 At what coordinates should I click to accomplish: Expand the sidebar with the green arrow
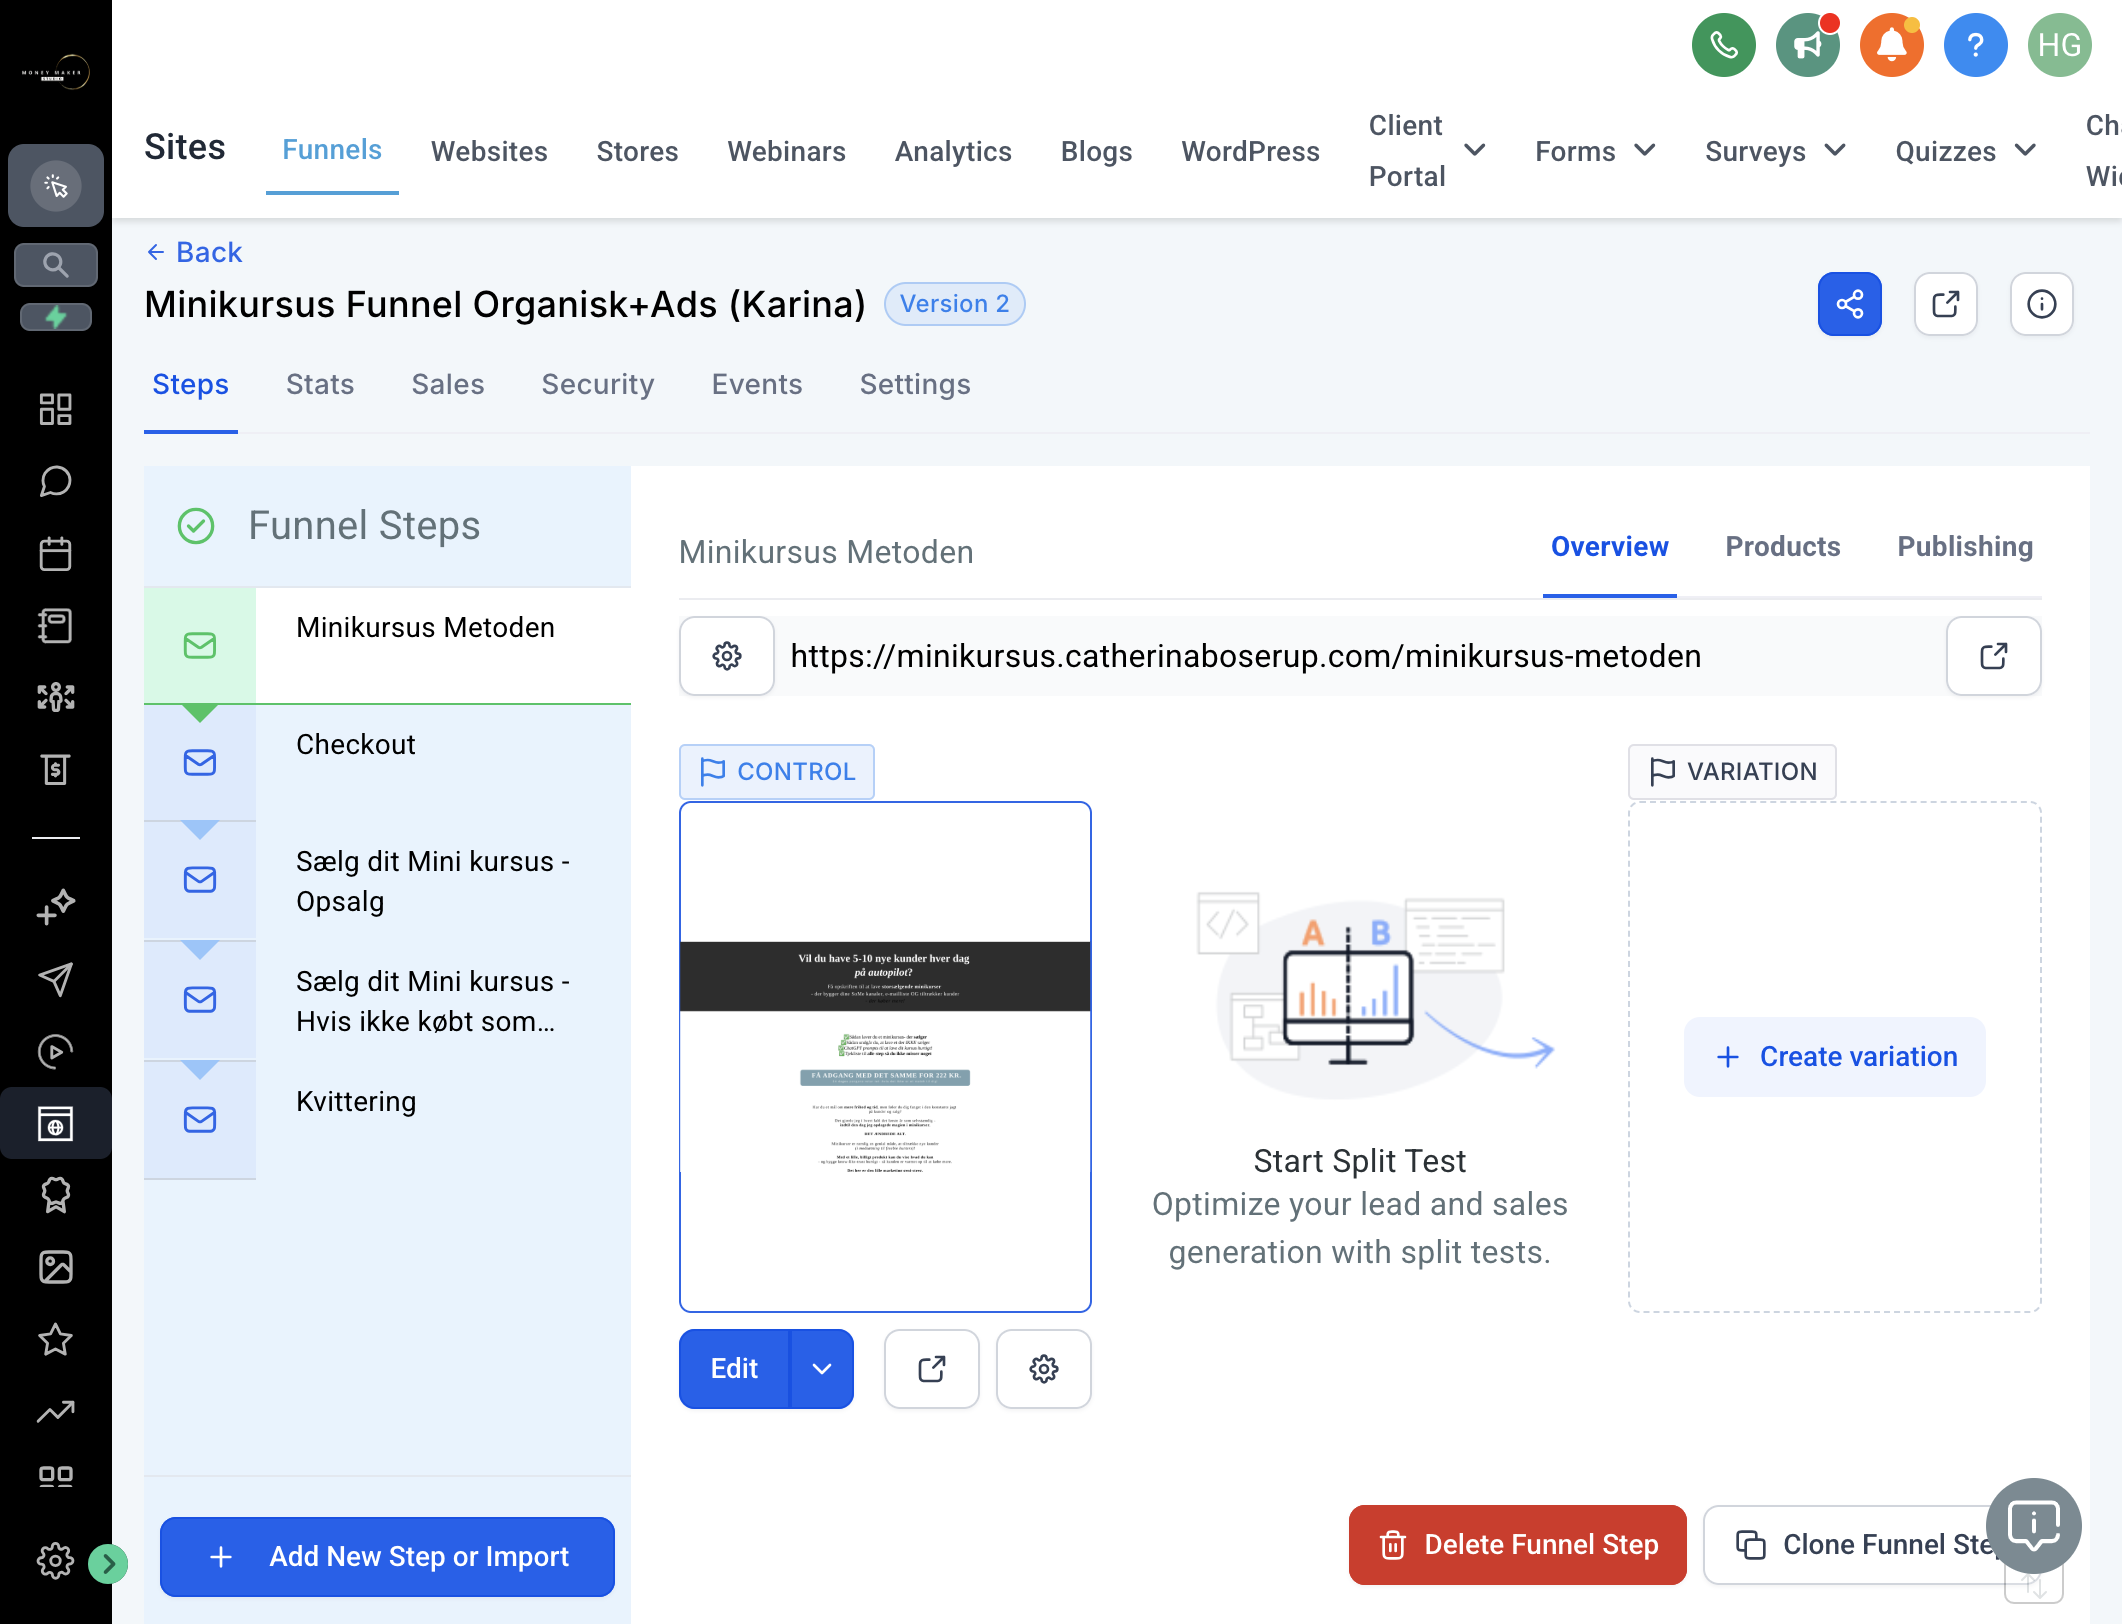pyautogui.click(x=108, y=1563)
